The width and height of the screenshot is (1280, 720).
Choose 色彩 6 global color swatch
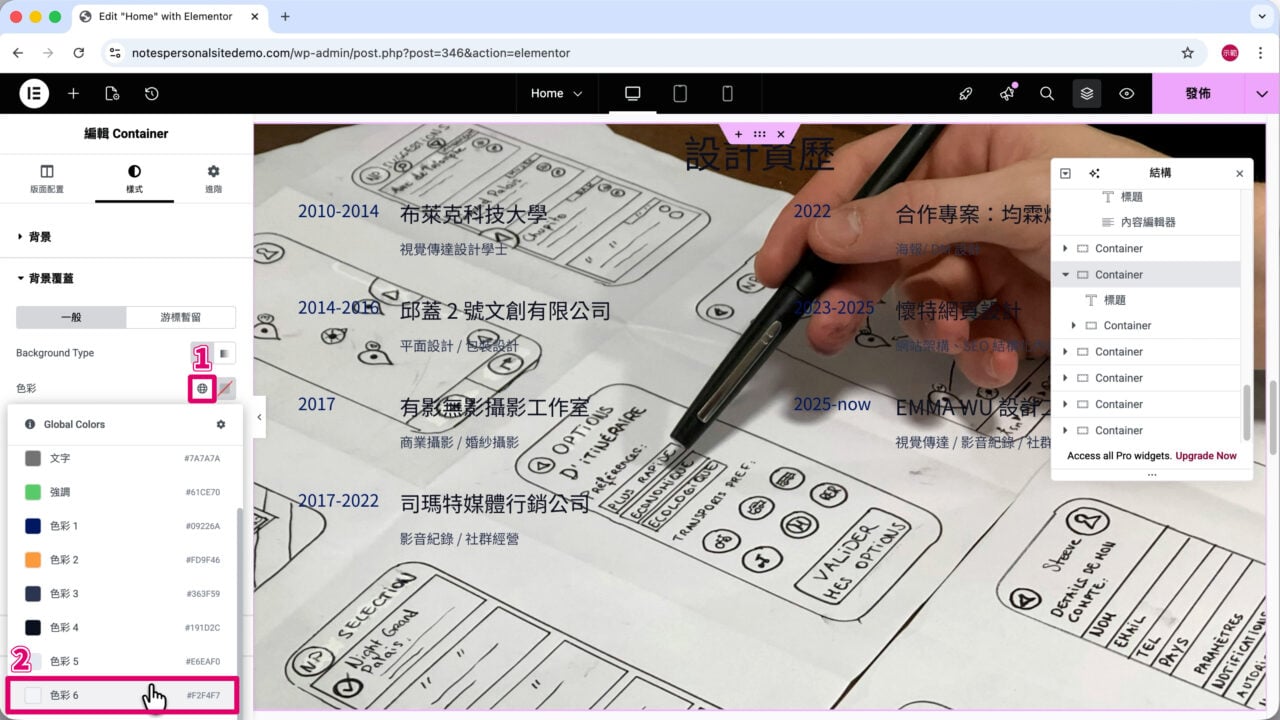[122, 695]
